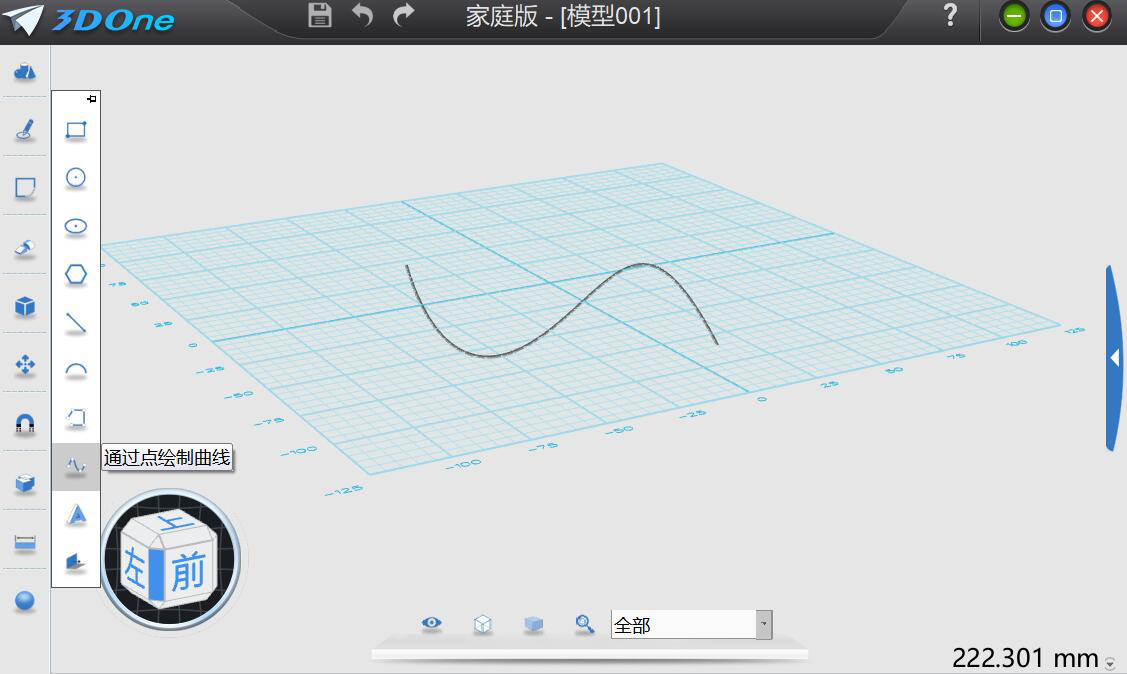Open the material sphere color tool

pyautogui.click(x=24, y=601)
